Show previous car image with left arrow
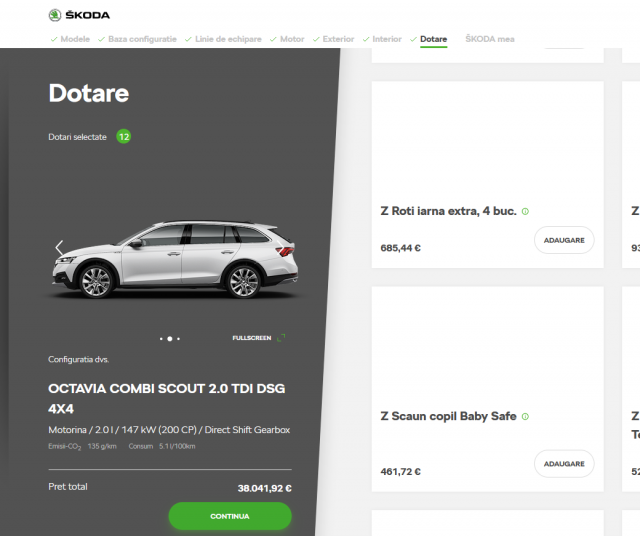The width and height of the screenshot is (640, 536). pos(59,248)
